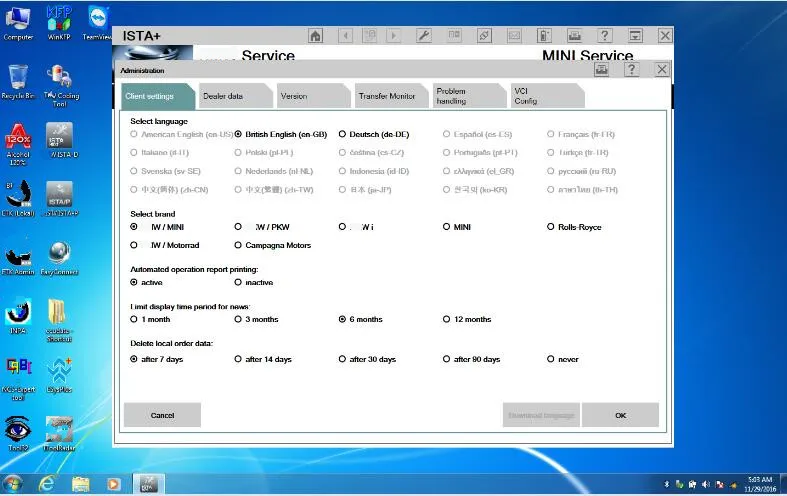Select never delete local order data
The image size is (787, 496).
(563, 359)
